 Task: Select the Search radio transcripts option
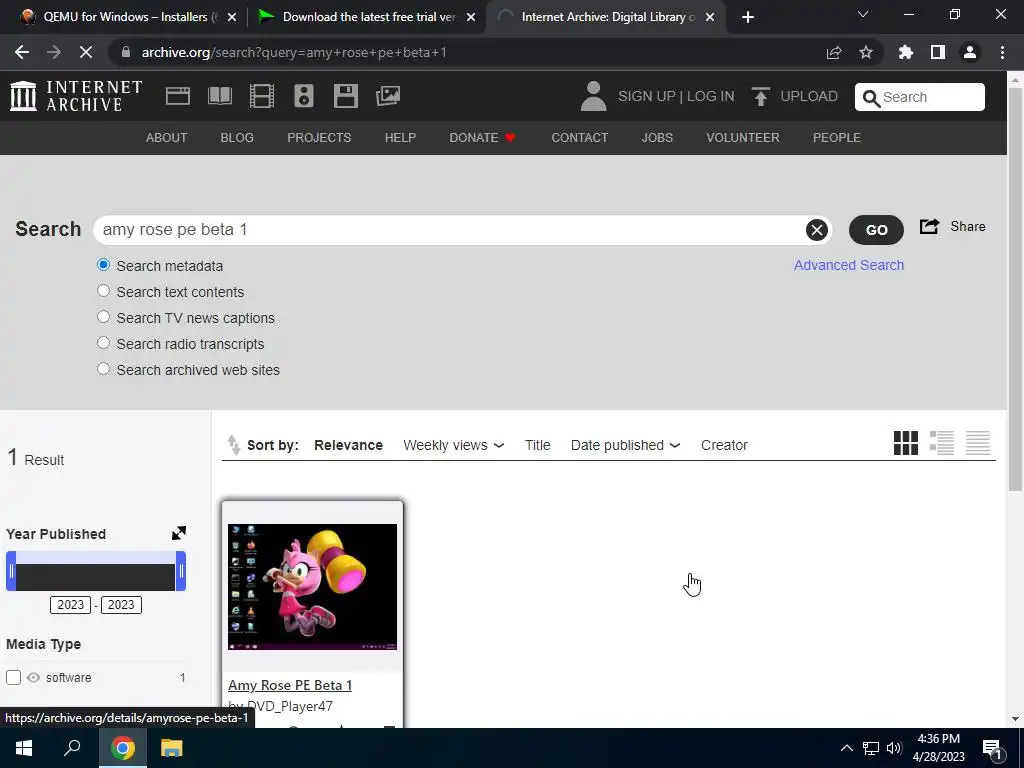click(x=103, y=343)
